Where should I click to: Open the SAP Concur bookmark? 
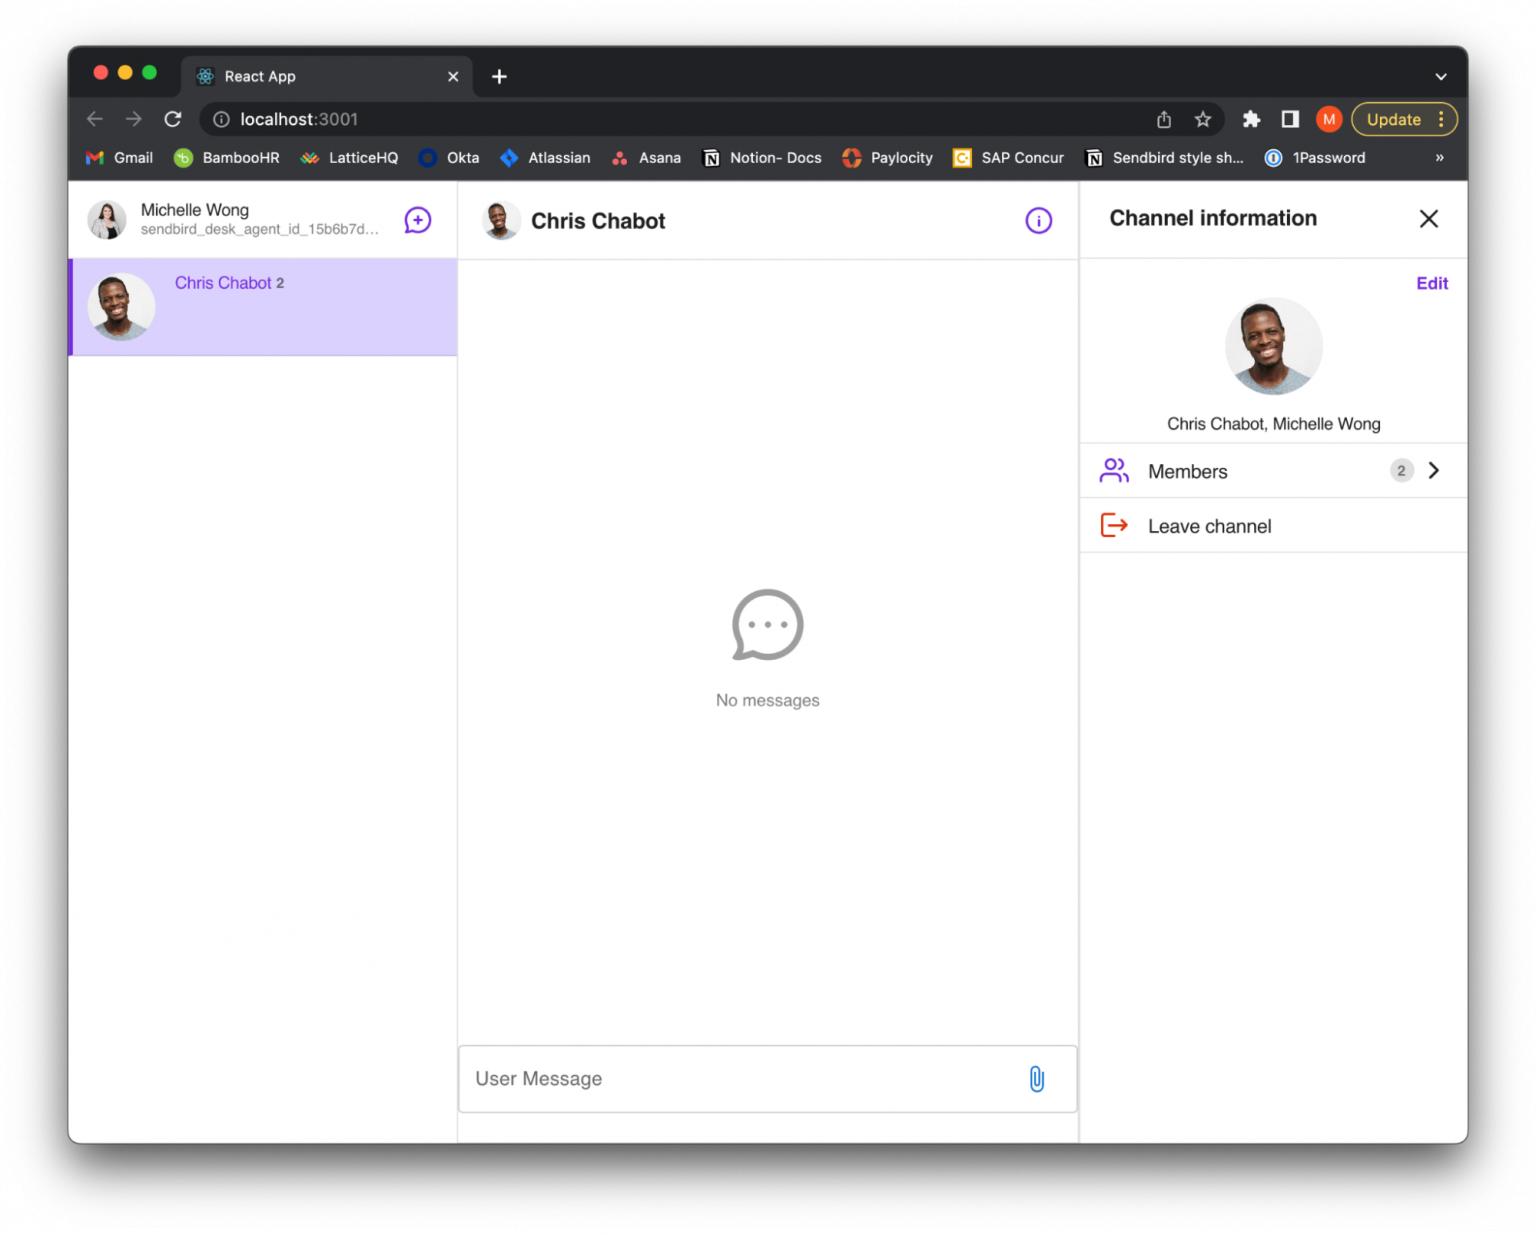[1008, 158]
